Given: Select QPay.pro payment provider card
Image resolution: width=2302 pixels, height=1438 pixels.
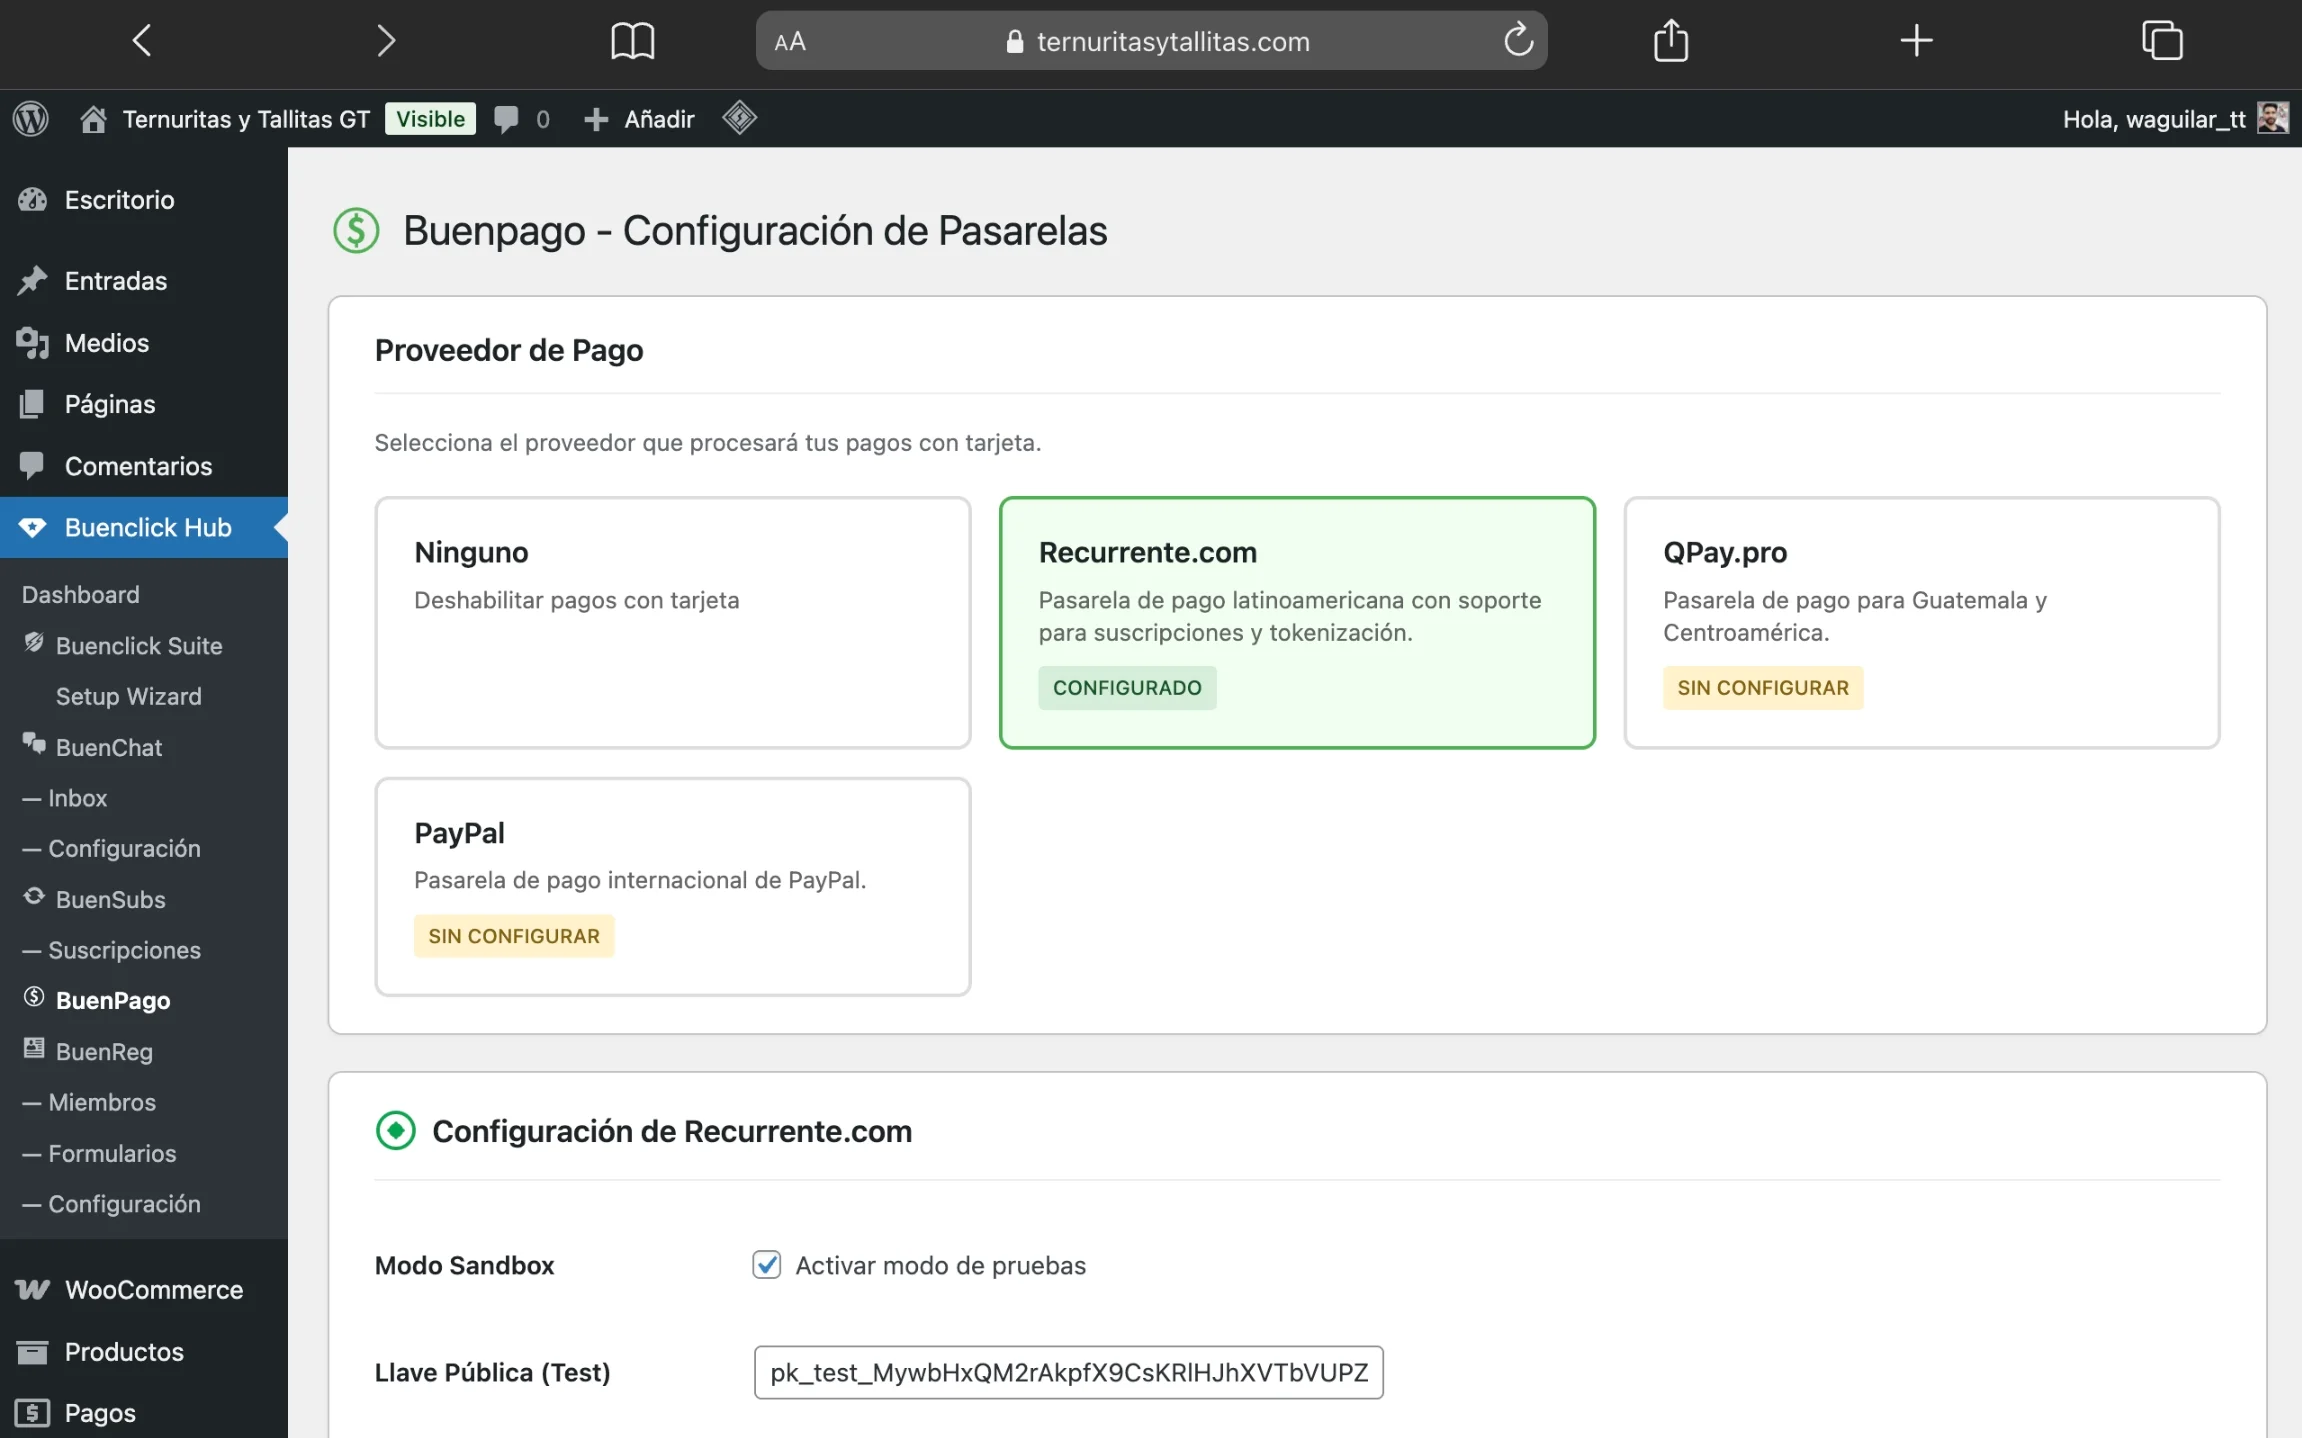Looking at the screenshot, I should (x=1920, y=622).
